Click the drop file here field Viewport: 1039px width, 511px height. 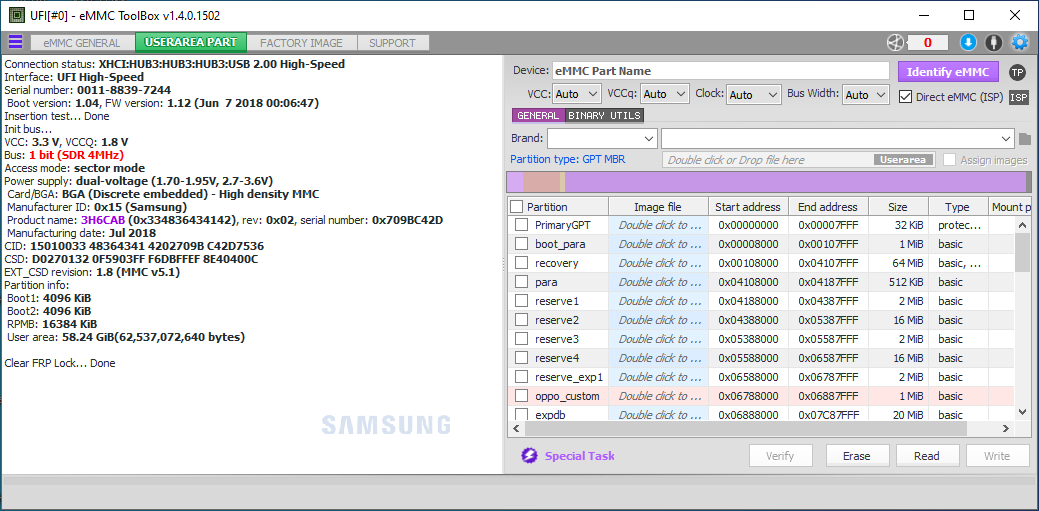[x=800, y=160]
